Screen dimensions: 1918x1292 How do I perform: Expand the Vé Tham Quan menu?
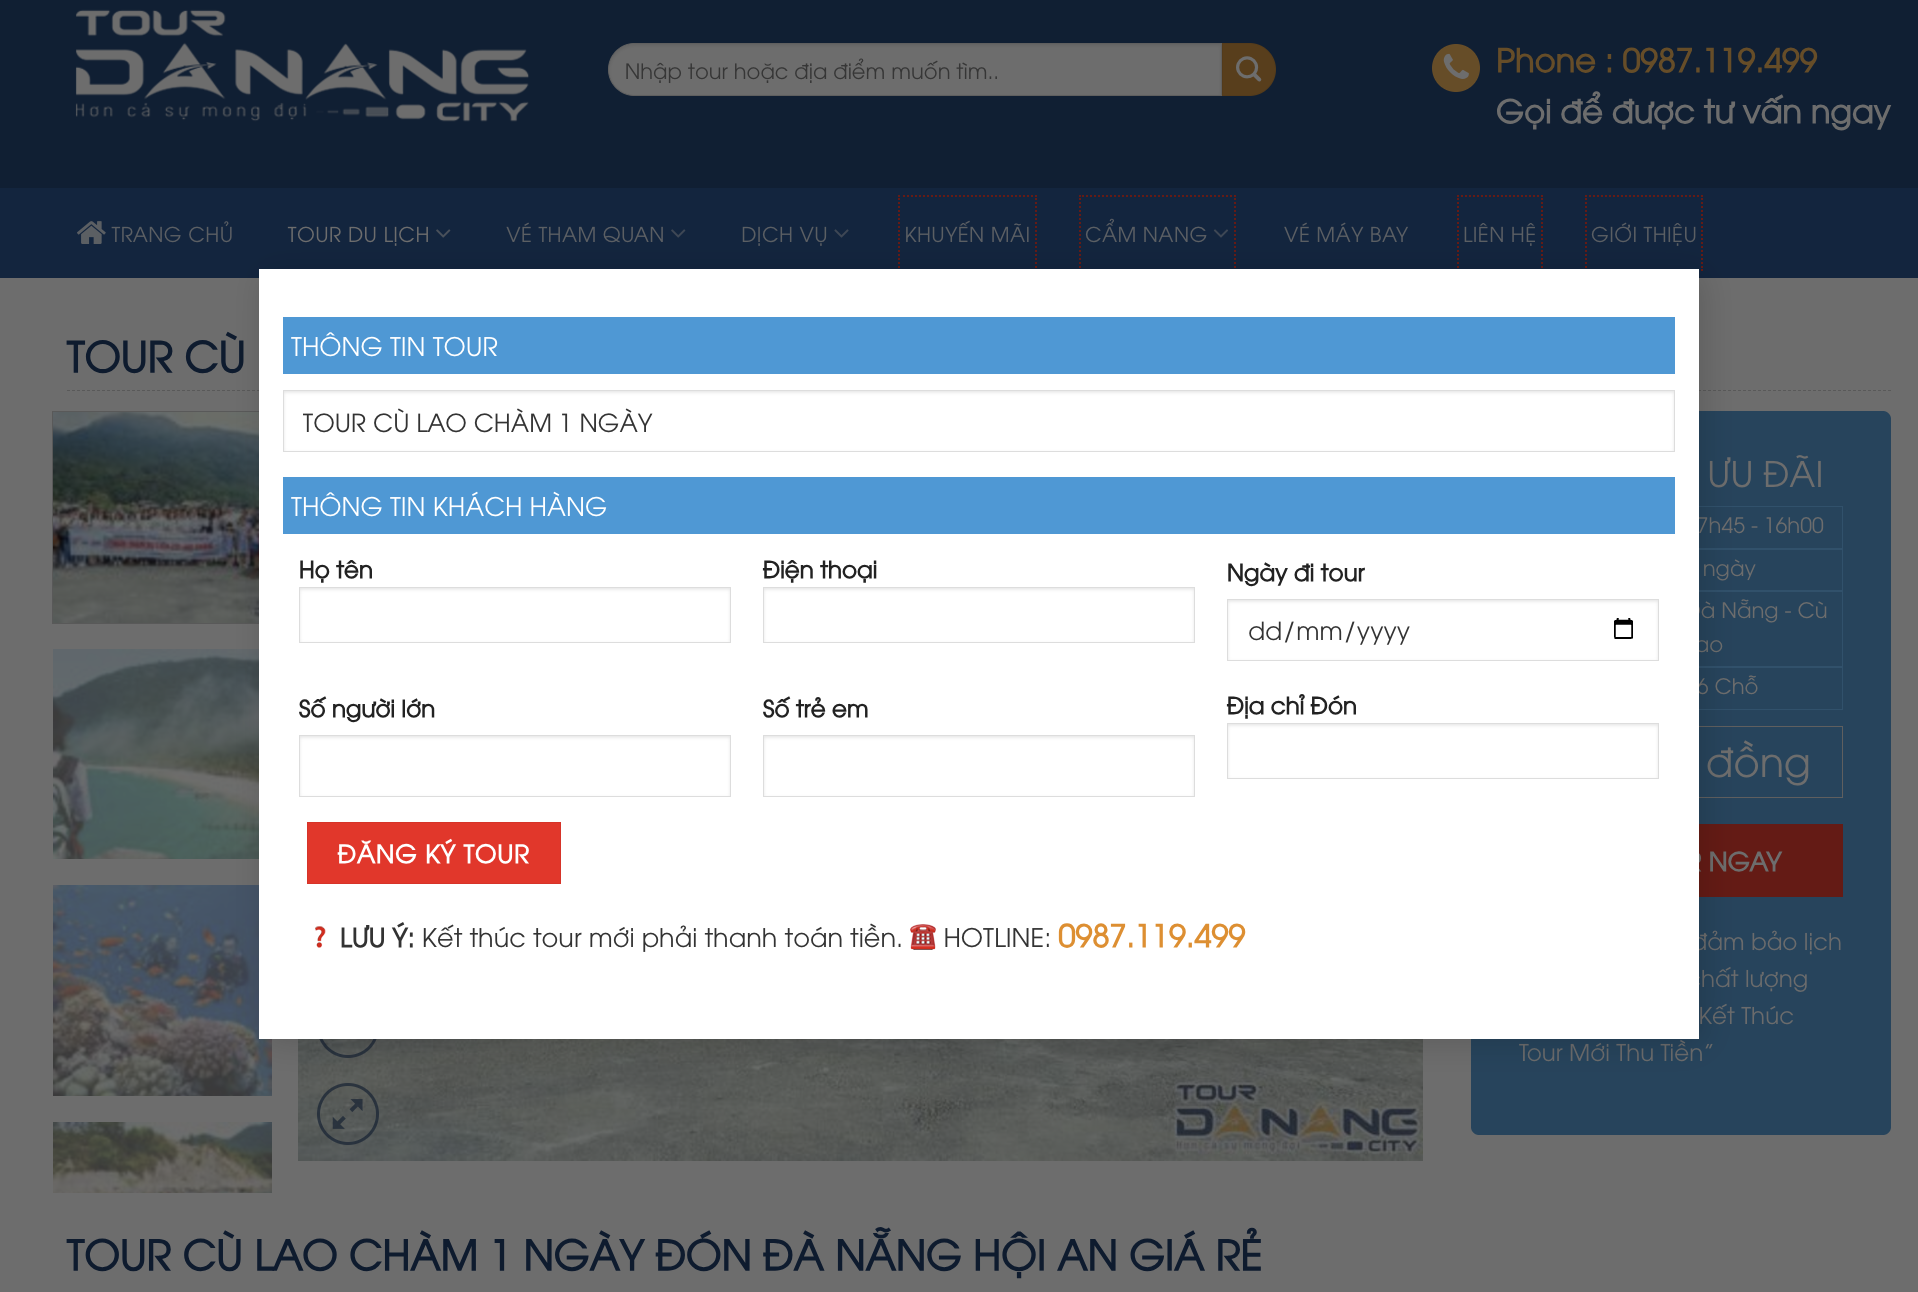point(595,233)
